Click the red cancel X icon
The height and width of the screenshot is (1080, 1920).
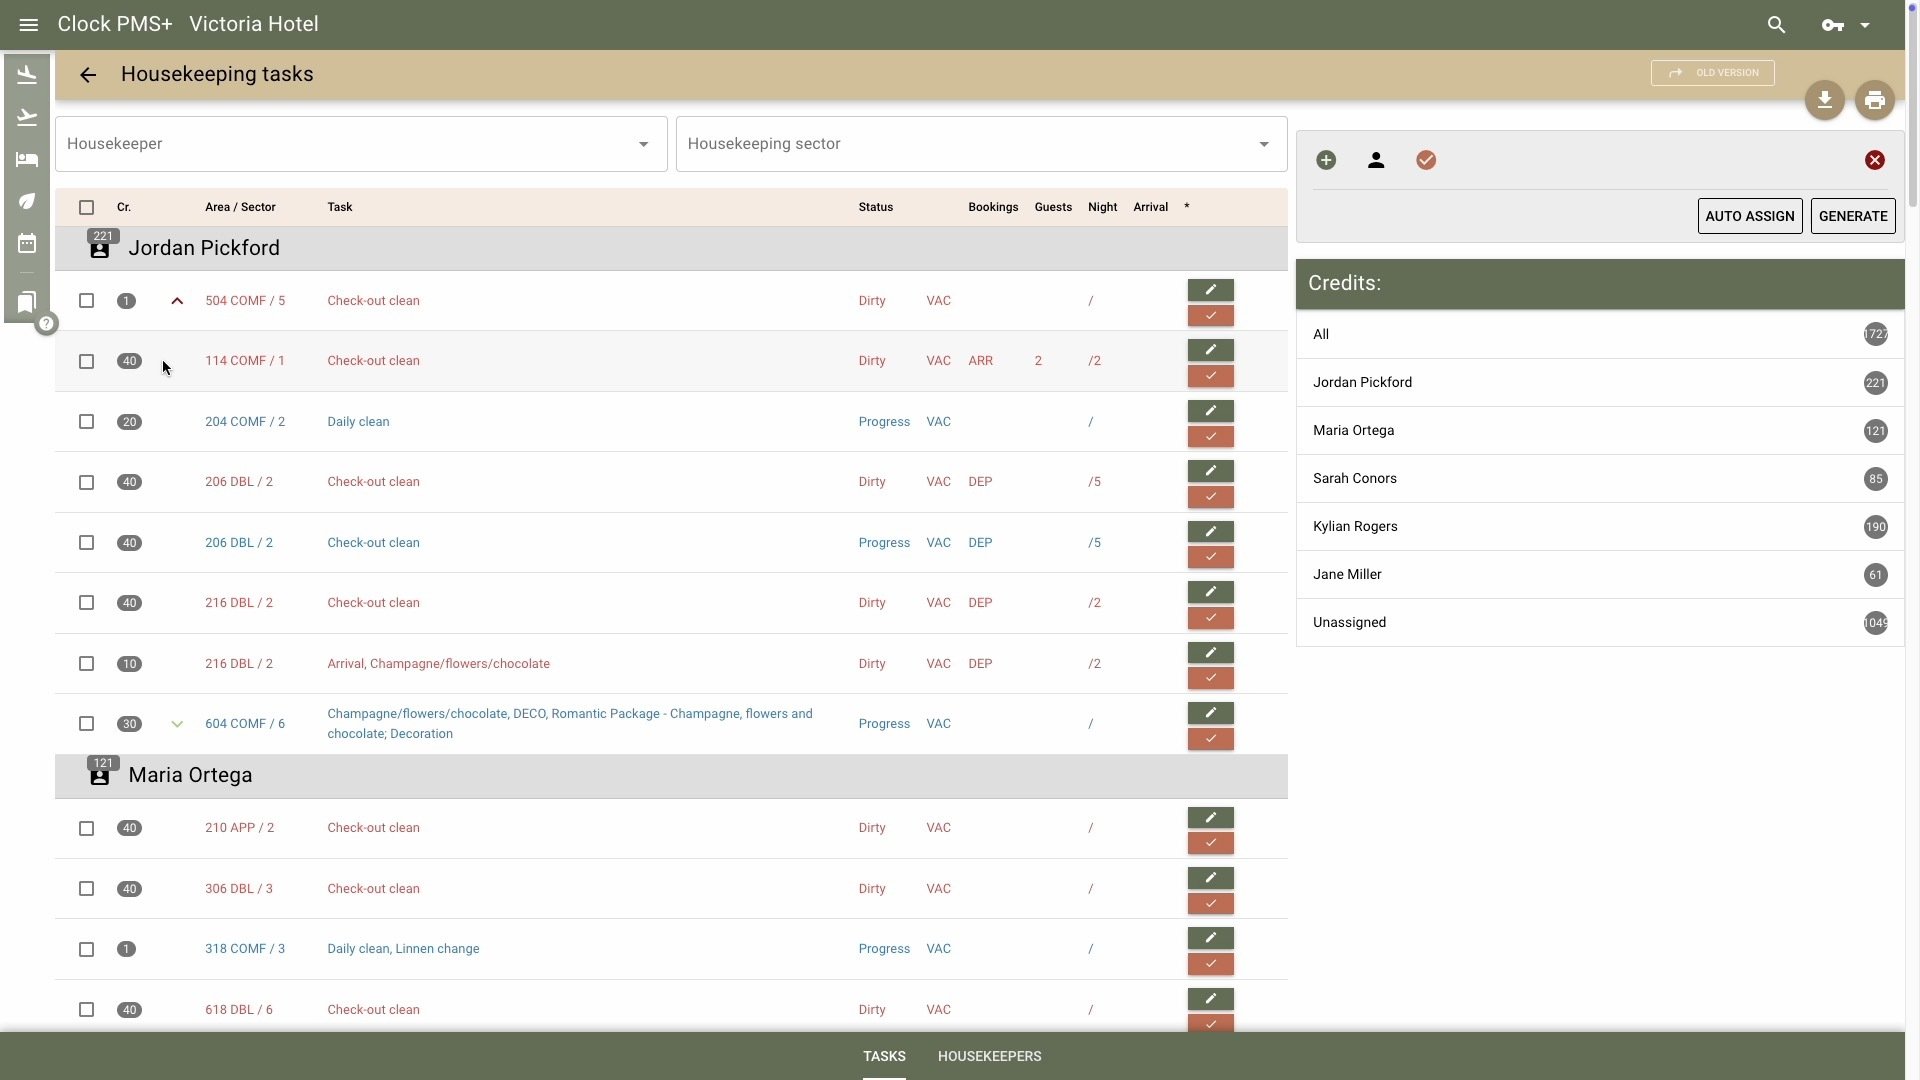pos(1874,160)
